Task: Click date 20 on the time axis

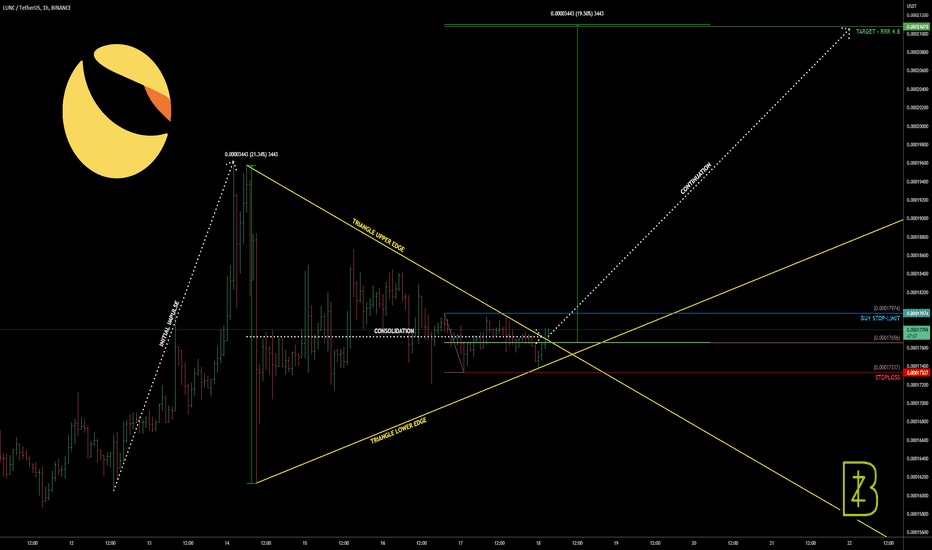Action: click(x=694, y=543)
